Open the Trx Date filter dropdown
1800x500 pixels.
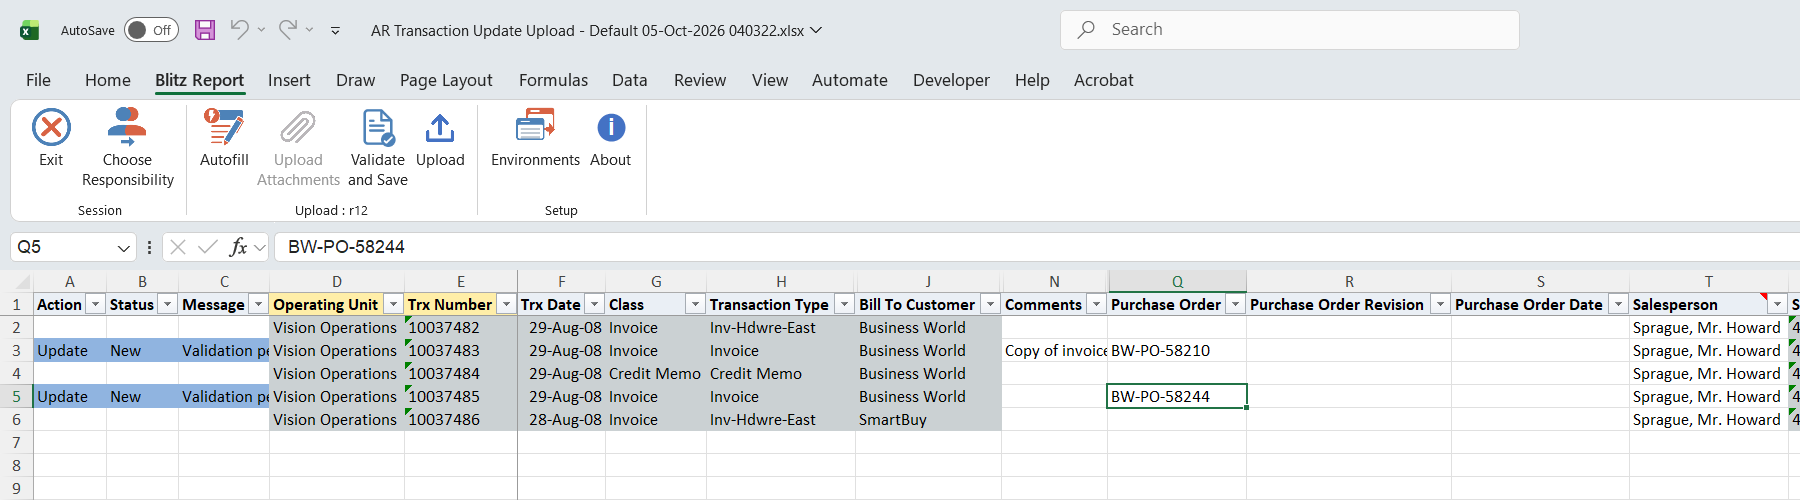coord(594,304)
